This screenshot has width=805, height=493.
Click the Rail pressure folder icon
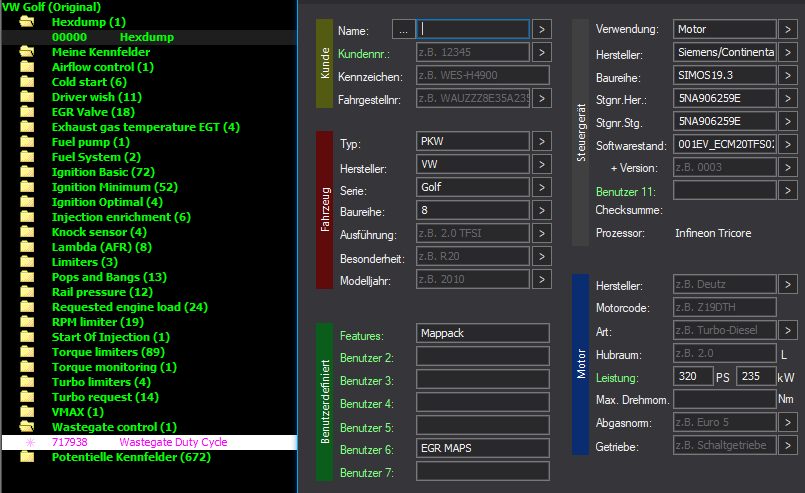point(27,292)
